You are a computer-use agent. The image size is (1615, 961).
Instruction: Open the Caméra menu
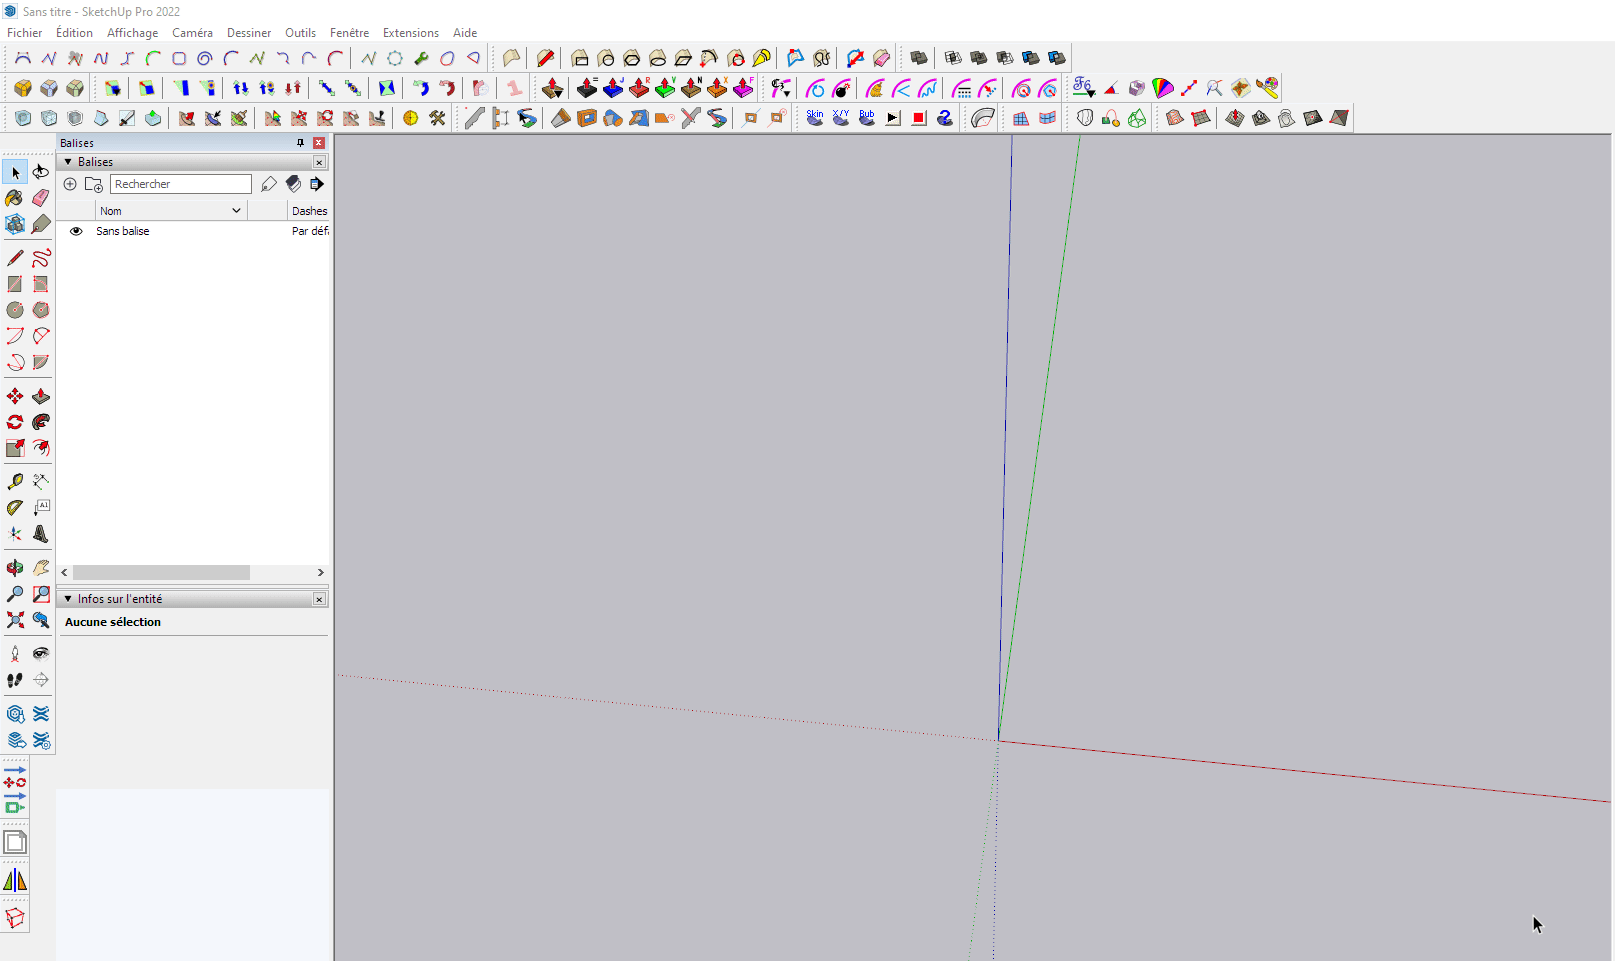coord(192,33)
